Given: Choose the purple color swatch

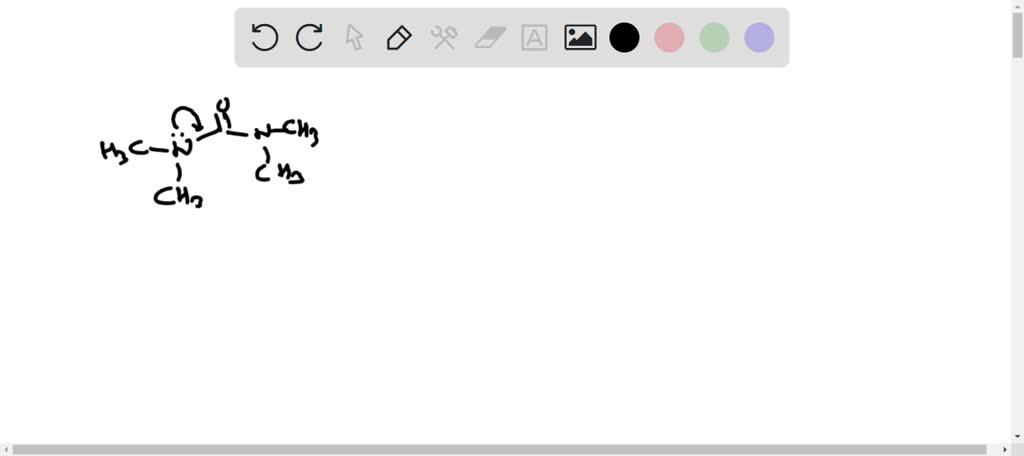Looking at the screenshot, I should 760,38.
